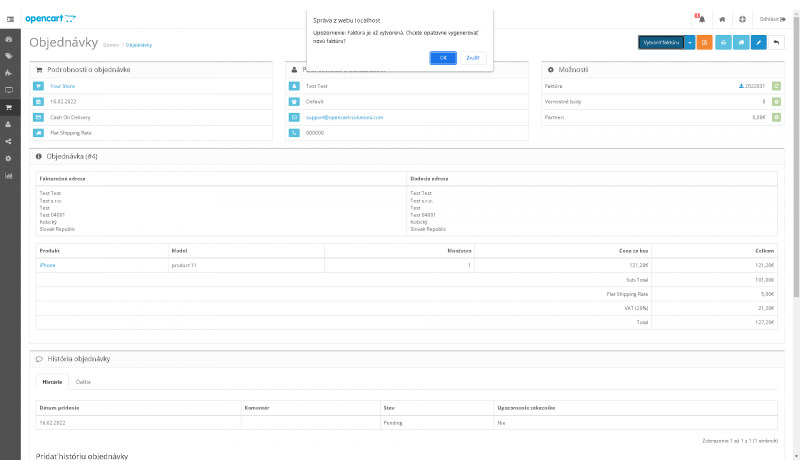Click the iPhone product link

coord(47,265)
